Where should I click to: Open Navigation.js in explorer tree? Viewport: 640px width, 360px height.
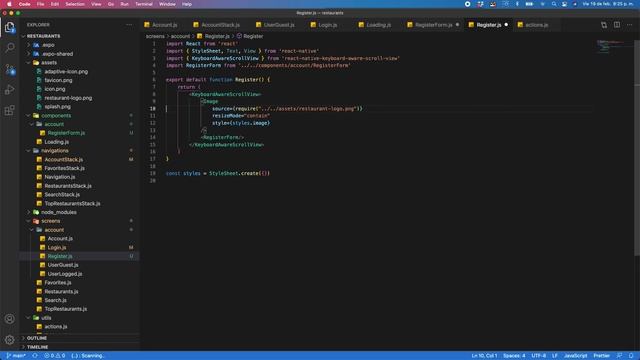click(60, 177)
